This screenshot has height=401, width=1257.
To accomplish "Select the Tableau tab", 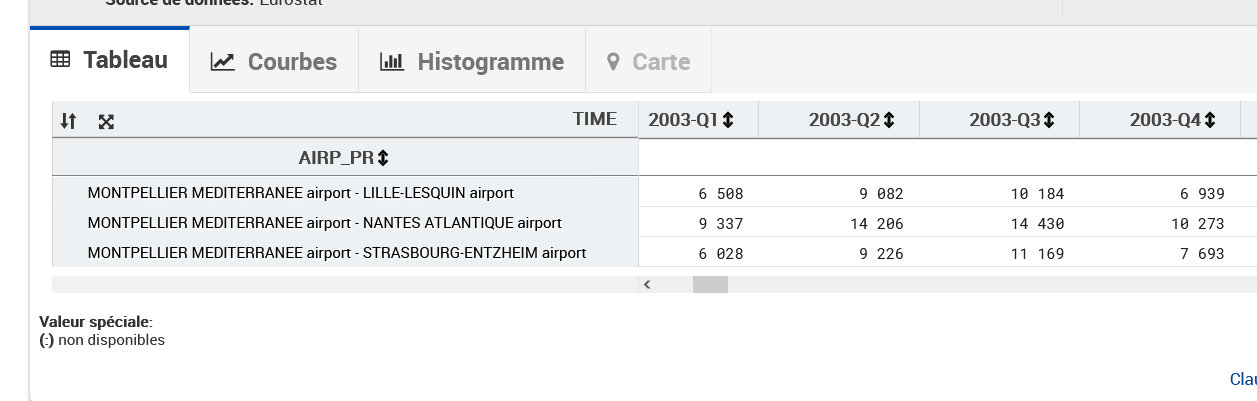I will pyautogui.click(x=110, y=60).
